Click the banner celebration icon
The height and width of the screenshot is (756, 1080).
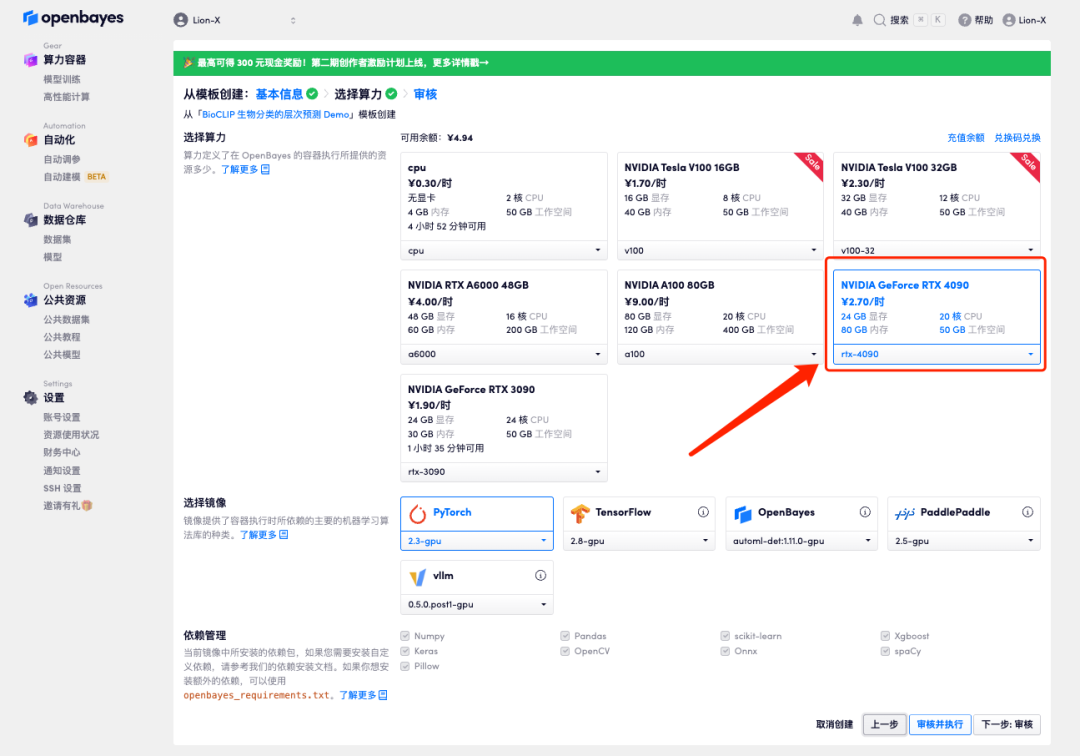click(x=188, y=63)
